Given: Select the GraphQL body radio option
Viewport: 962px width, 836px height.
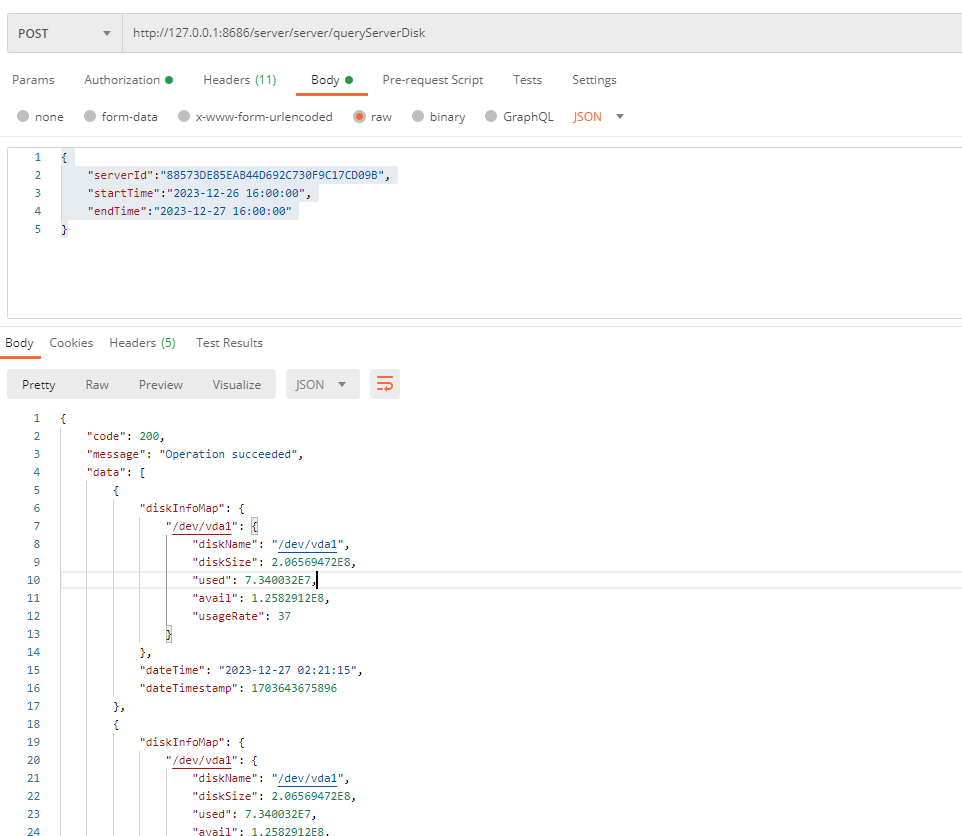Looking at the screenshot, I should [491, 117].
